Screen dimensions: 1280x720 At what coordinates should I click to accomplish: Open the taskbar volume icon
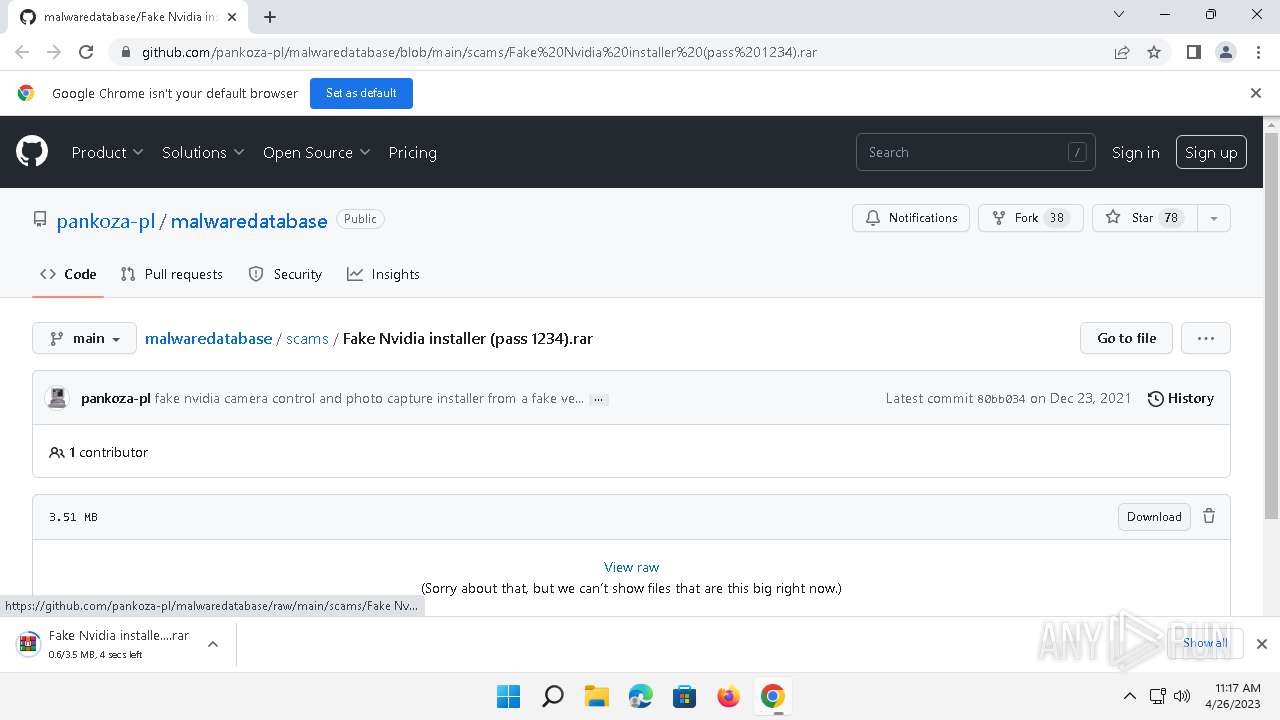1182,696
